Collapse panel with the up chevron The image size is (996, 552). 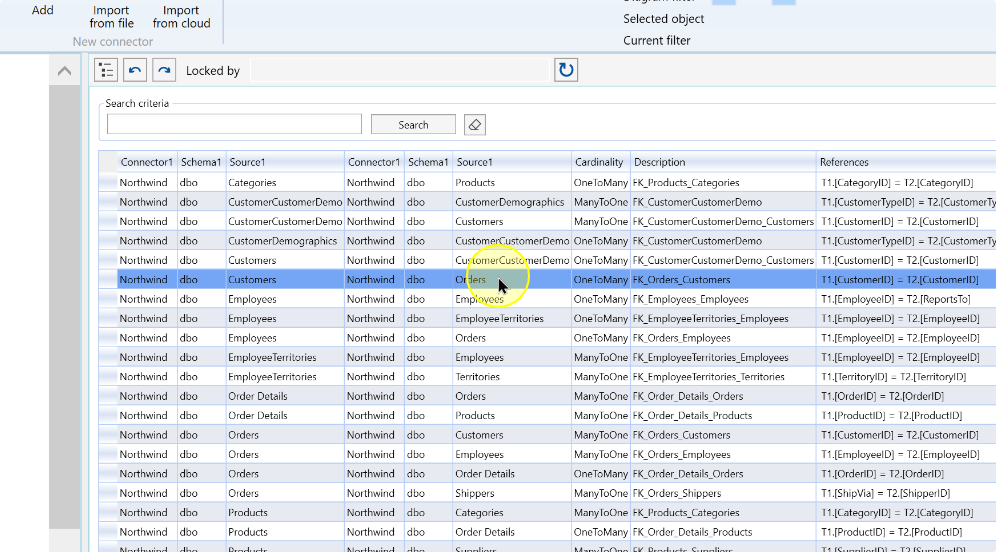click(64, 71)
